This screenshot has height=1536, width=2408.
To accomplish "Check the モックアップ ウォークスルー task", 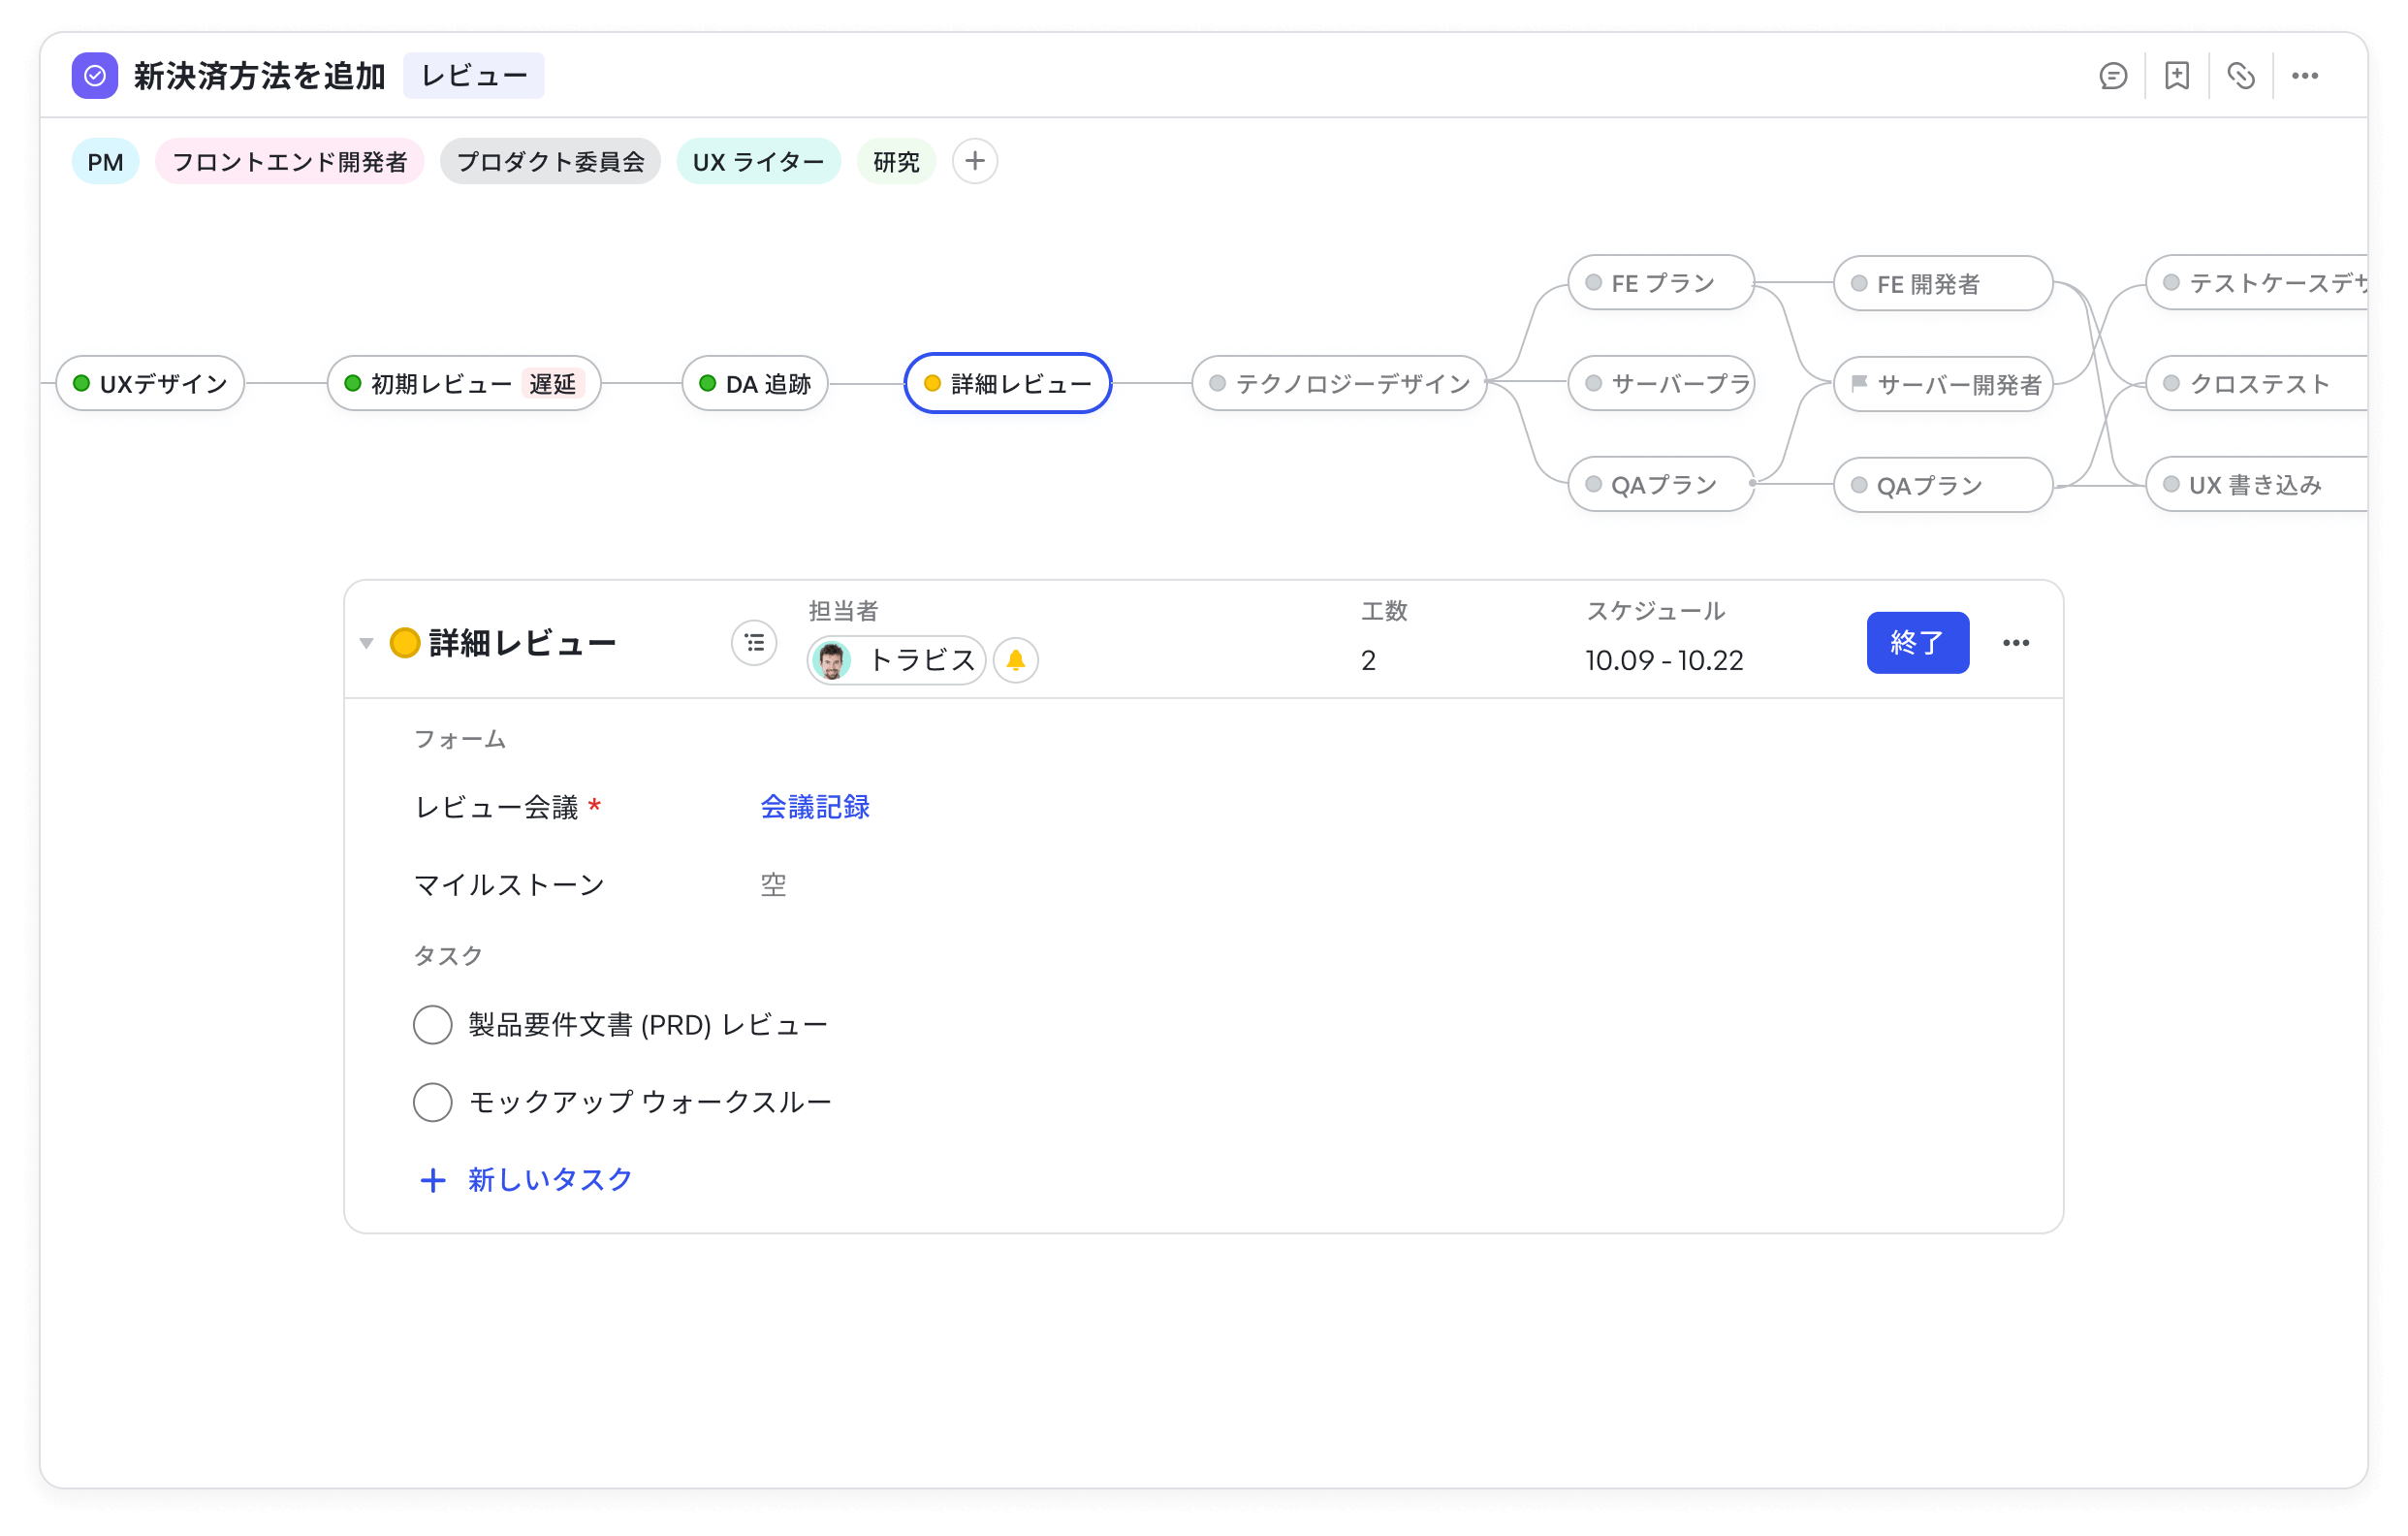I will coord(433,1102).
